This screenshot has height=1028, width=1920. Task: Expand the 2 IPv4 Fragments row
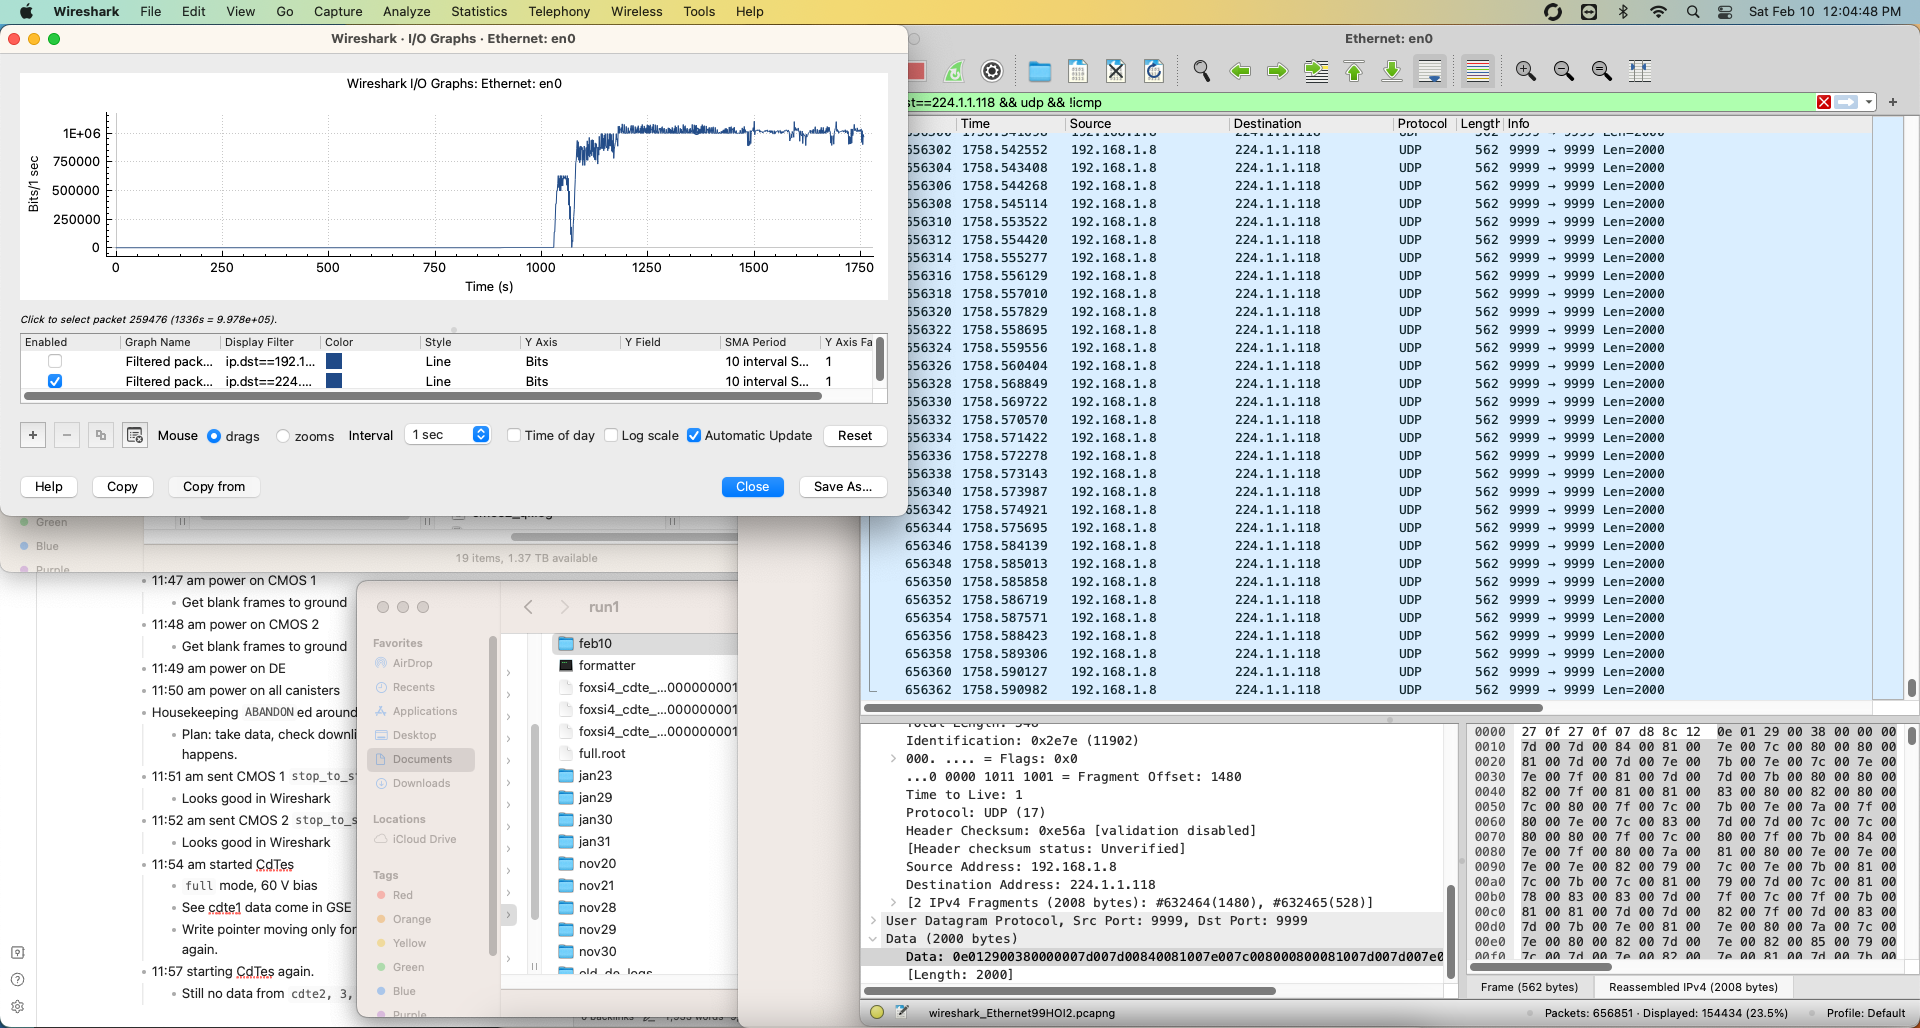coord(893,903)
